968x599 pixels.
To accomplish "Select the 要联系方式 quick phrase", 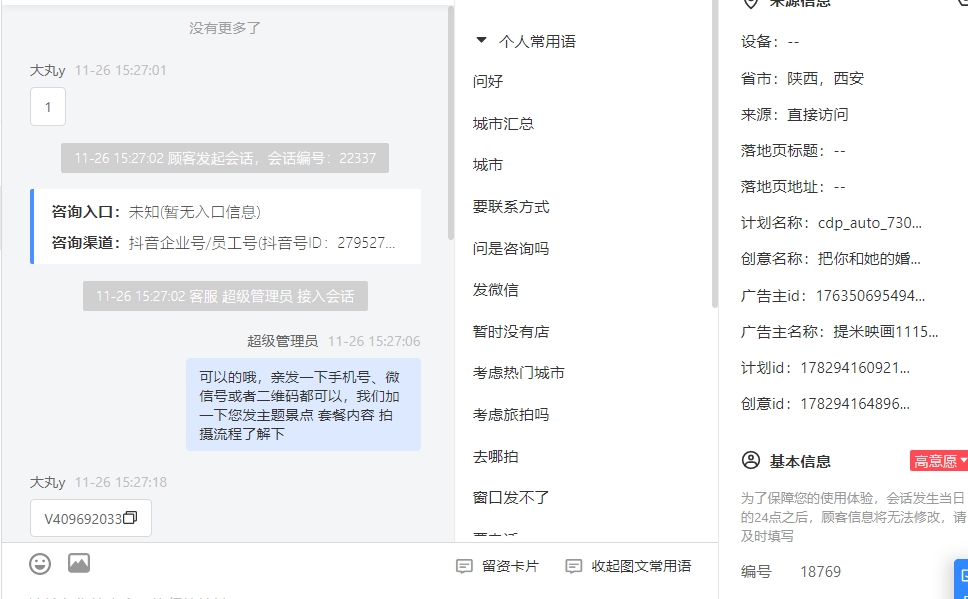I will (x=511, y=207).
